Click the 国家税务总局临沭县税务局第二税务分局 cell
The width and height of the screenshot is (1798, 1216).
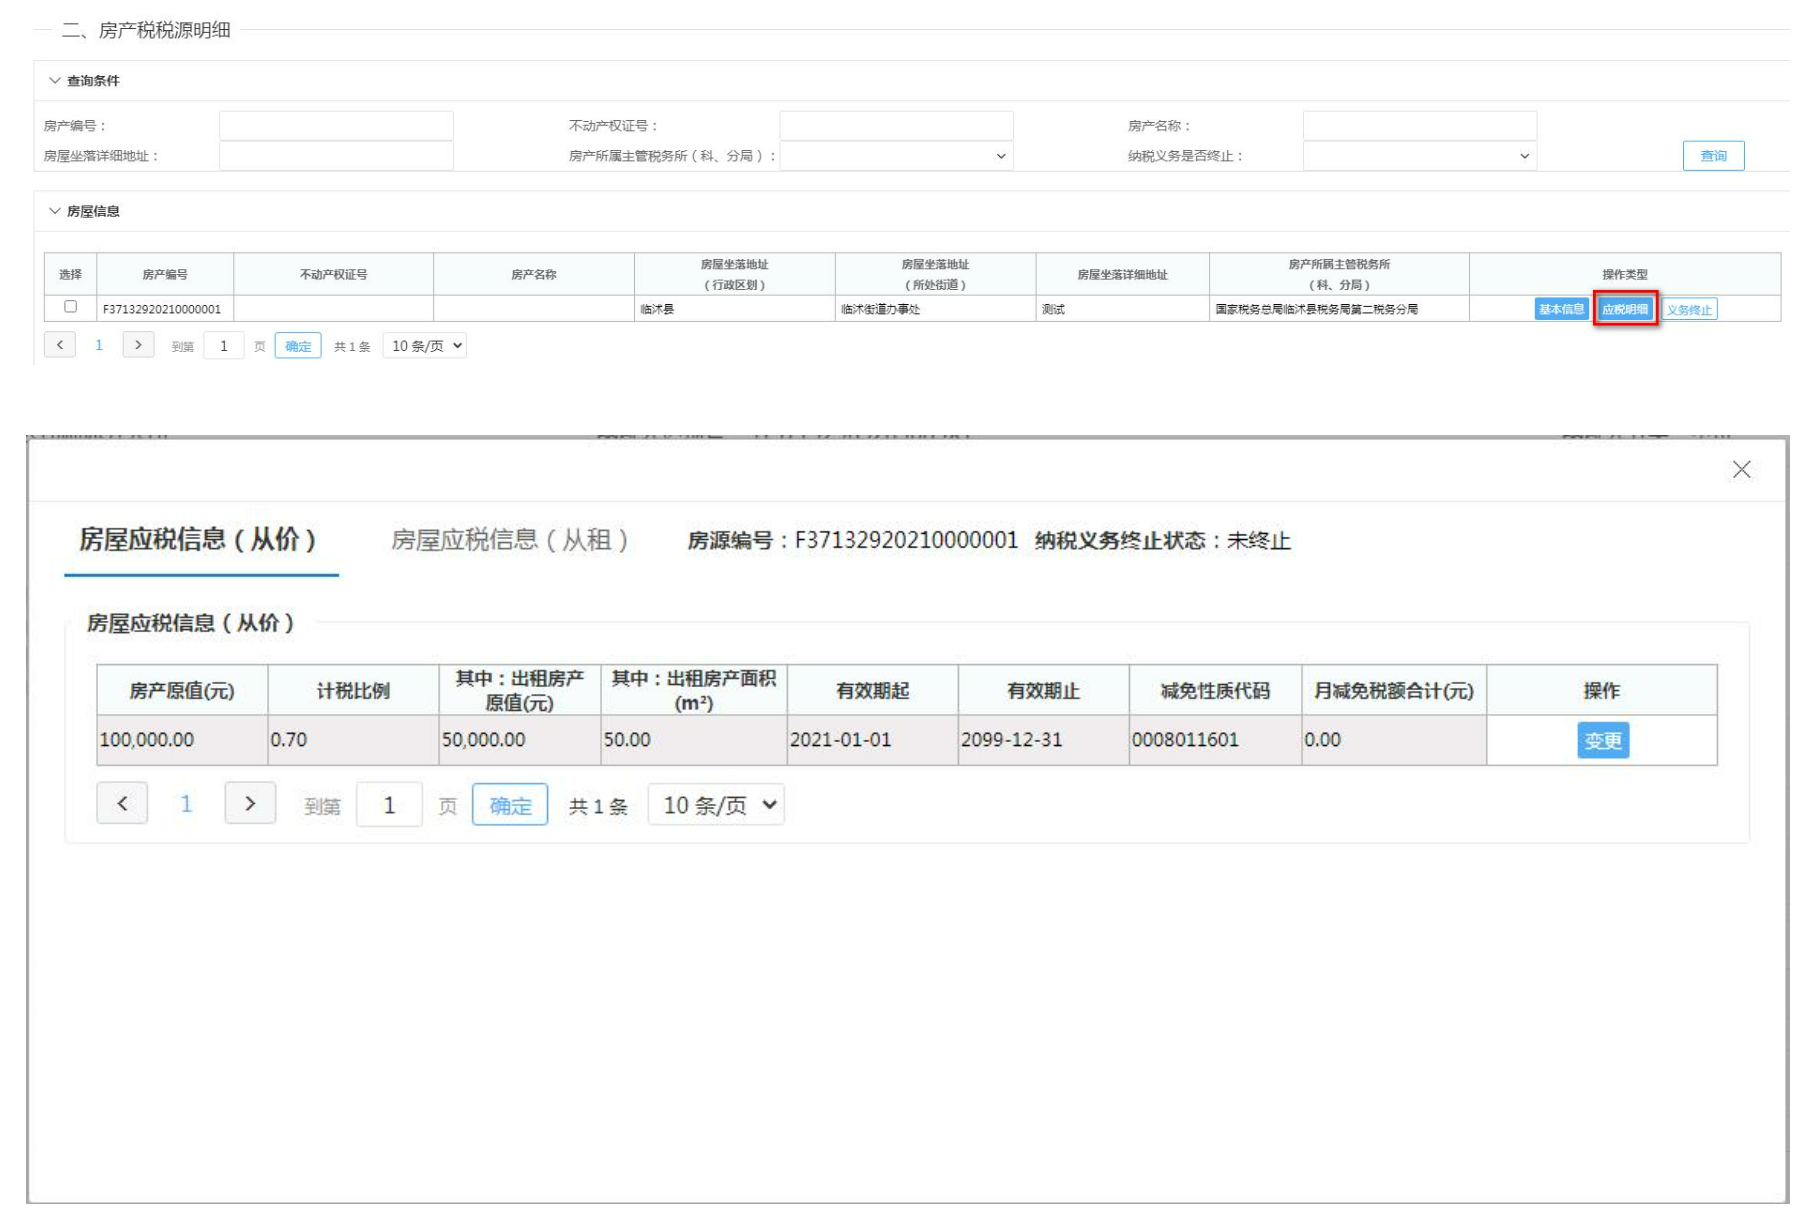click(1339, 309)
